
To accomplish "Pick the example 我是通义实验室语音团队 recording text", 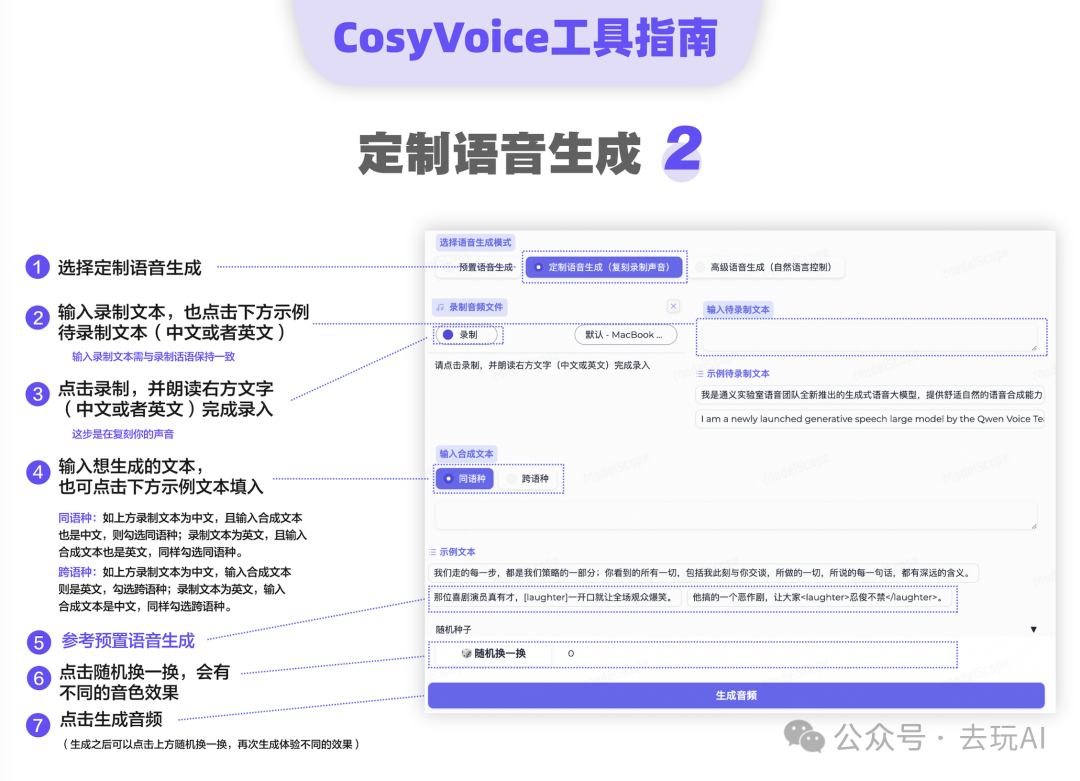I will click(871, 395).
